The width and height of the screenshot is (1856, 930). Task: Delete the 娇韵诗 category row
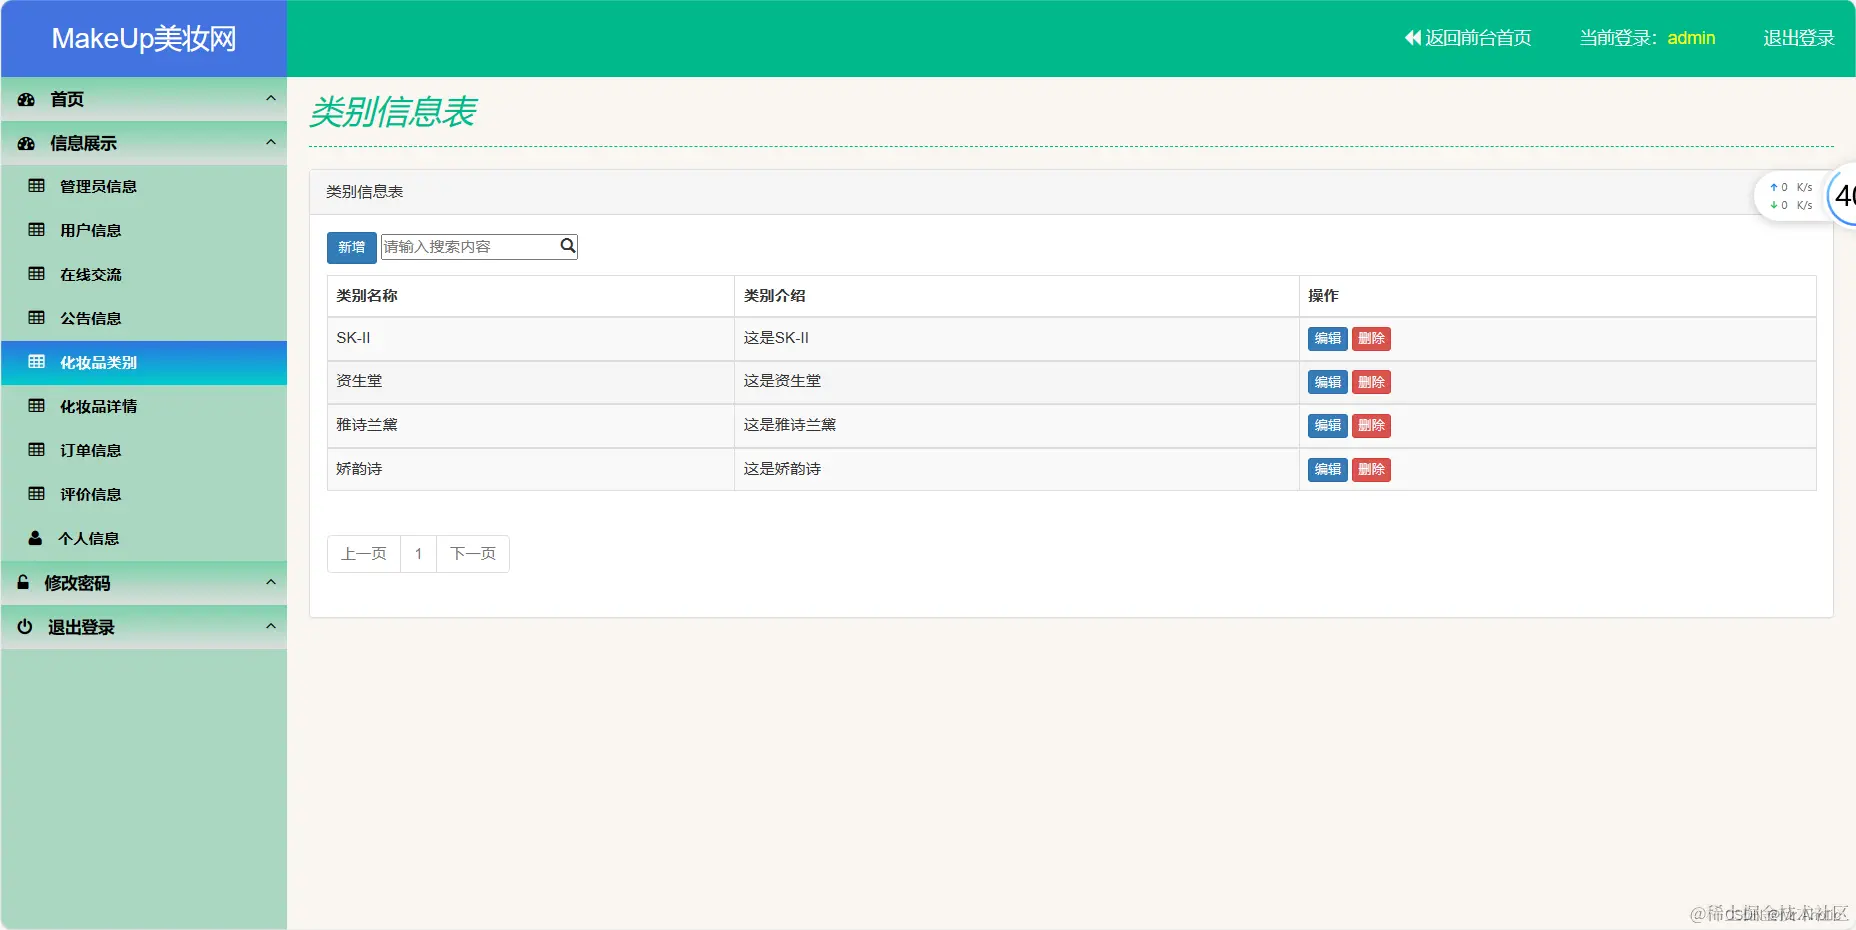click(1371, 469)
